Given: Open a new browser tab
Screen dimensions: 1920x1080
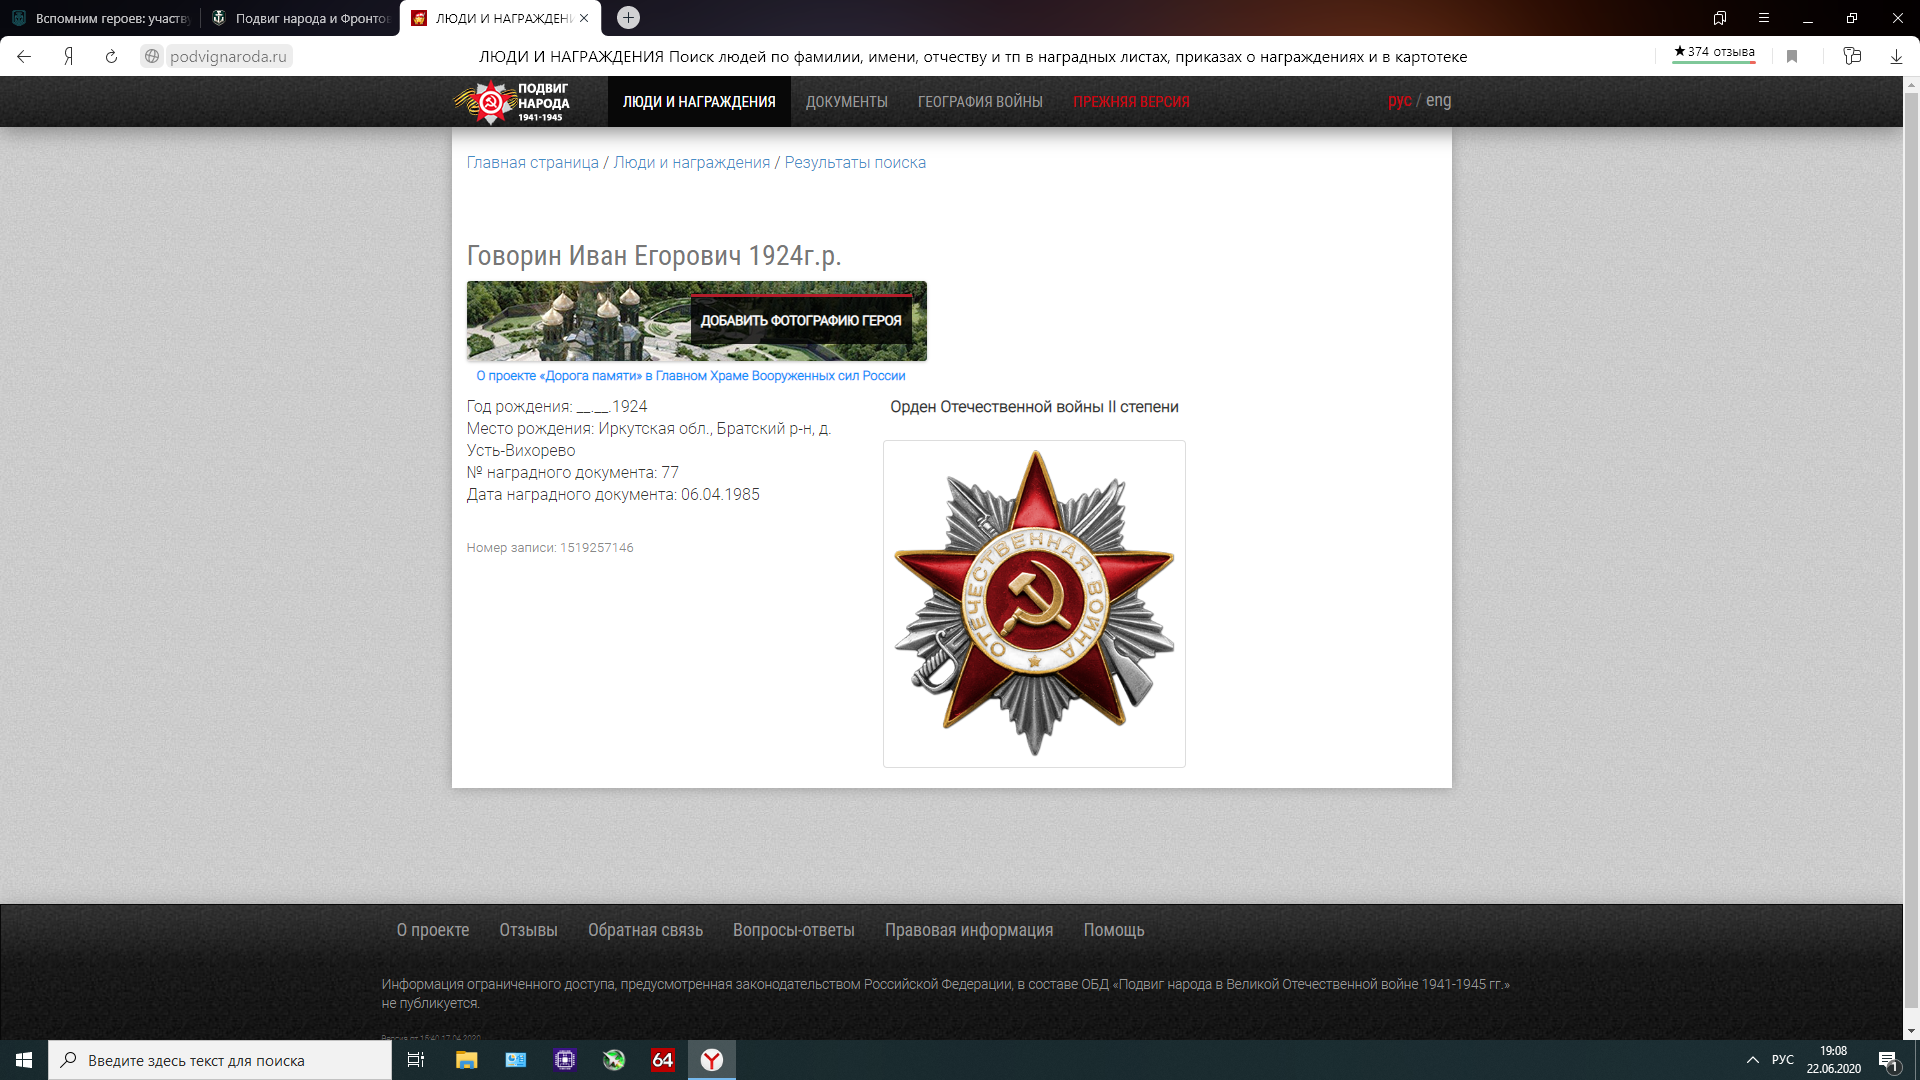Looking at the screenshot, I should pyautogui.click(x=628, y=18).
